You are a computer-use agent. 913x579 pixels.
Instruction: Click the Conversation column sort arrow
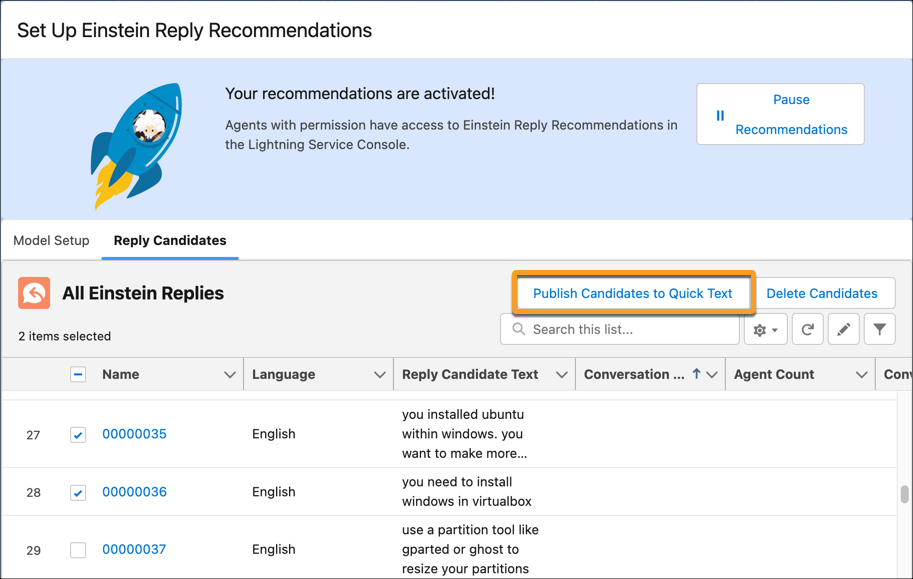click(x=696, y=374)
